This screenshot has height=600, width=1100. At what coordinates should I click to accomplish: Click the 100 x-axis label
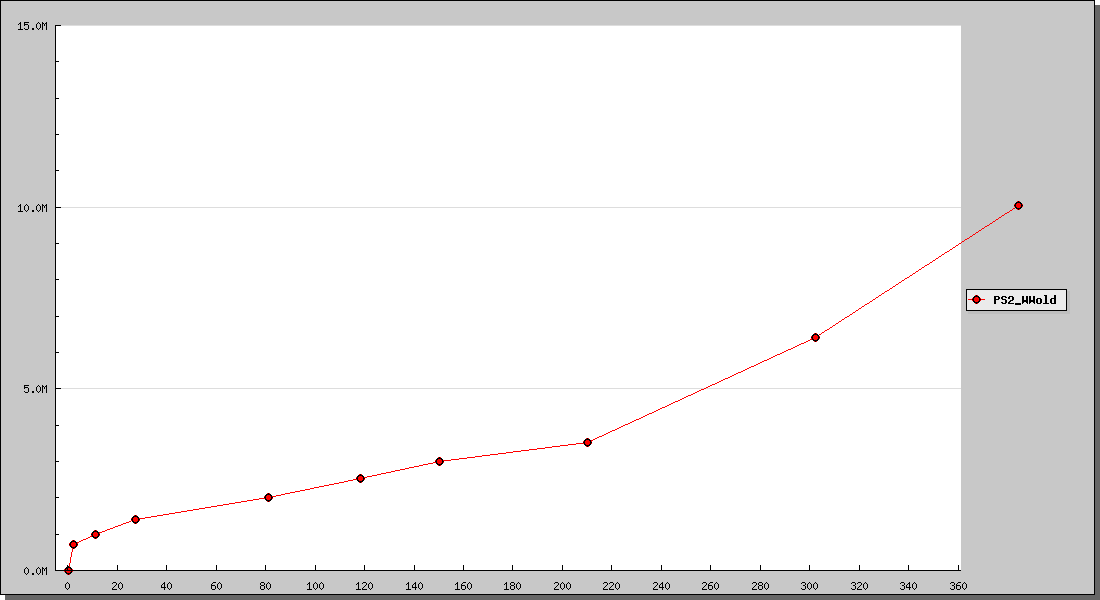point(315,587)
